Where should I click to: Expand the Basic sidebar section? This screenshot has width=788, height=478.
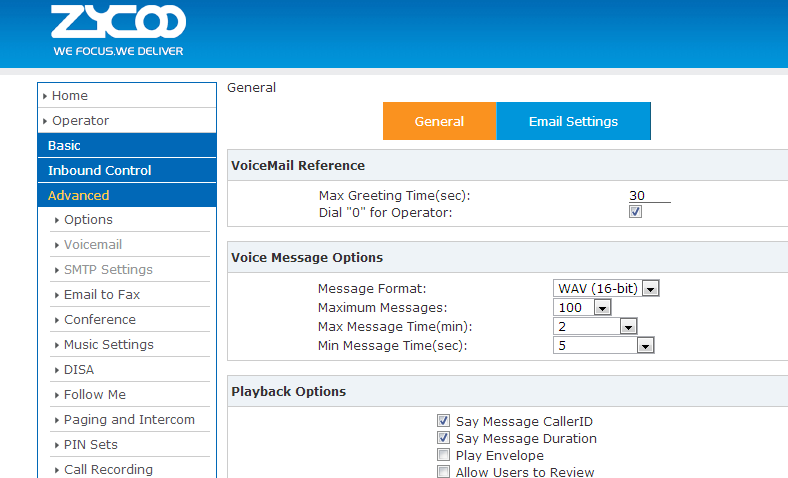pos(65,146)
